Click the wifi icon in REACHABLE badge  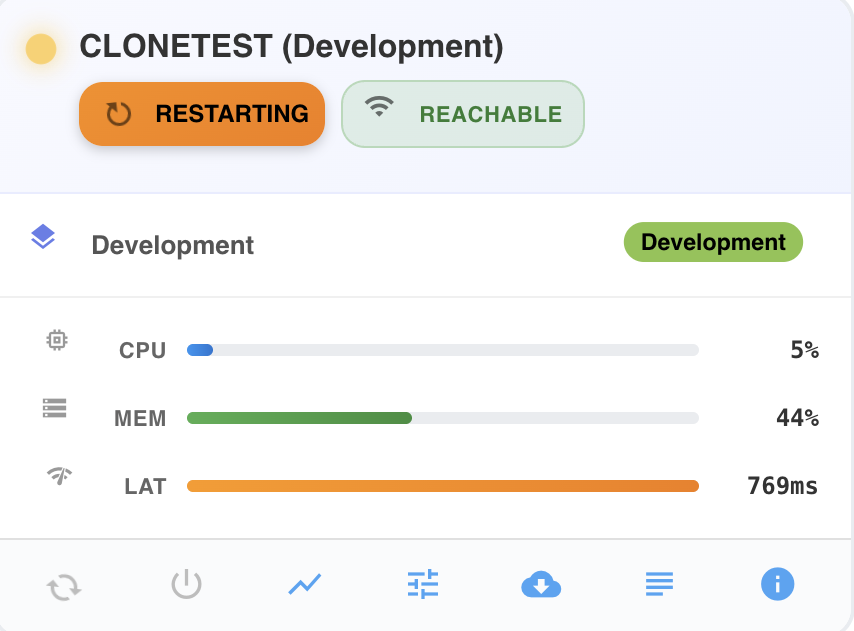tap(379, 106)
